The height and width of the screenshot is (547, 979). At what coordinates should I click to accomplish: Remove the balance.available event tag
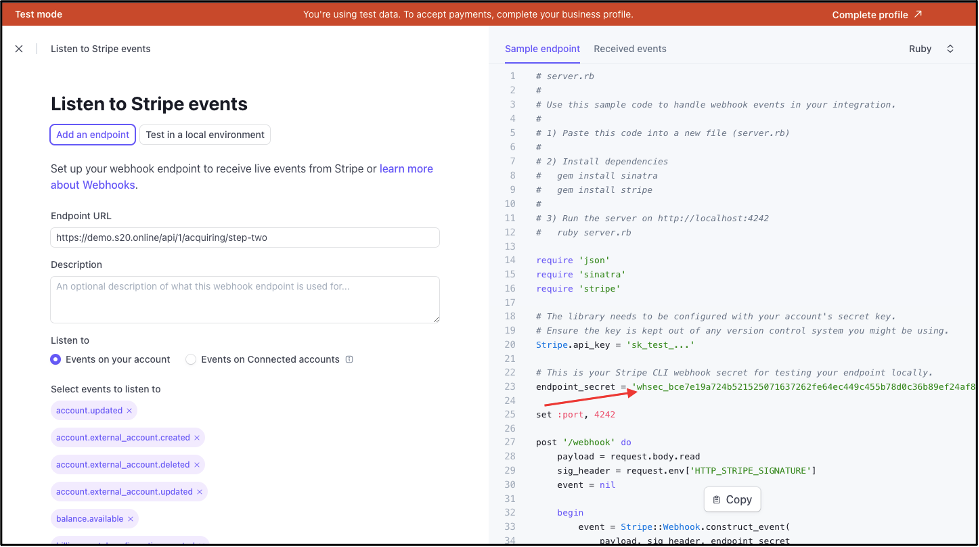(x=130, y=519)
